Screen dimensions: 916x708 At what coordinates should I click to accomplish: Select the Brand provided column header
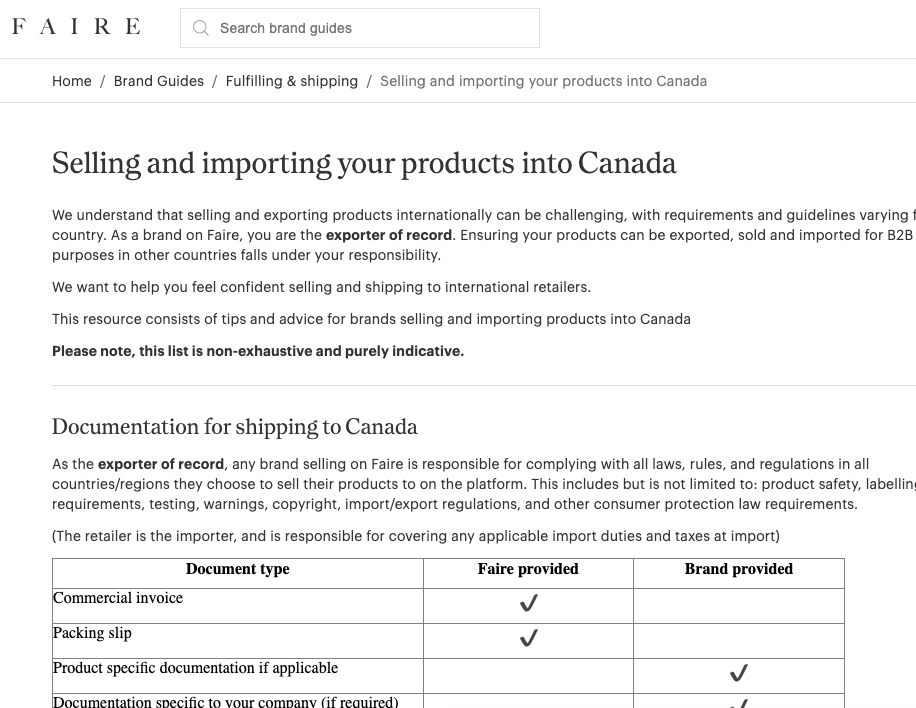pyautogui.click(x=739, y=570)
